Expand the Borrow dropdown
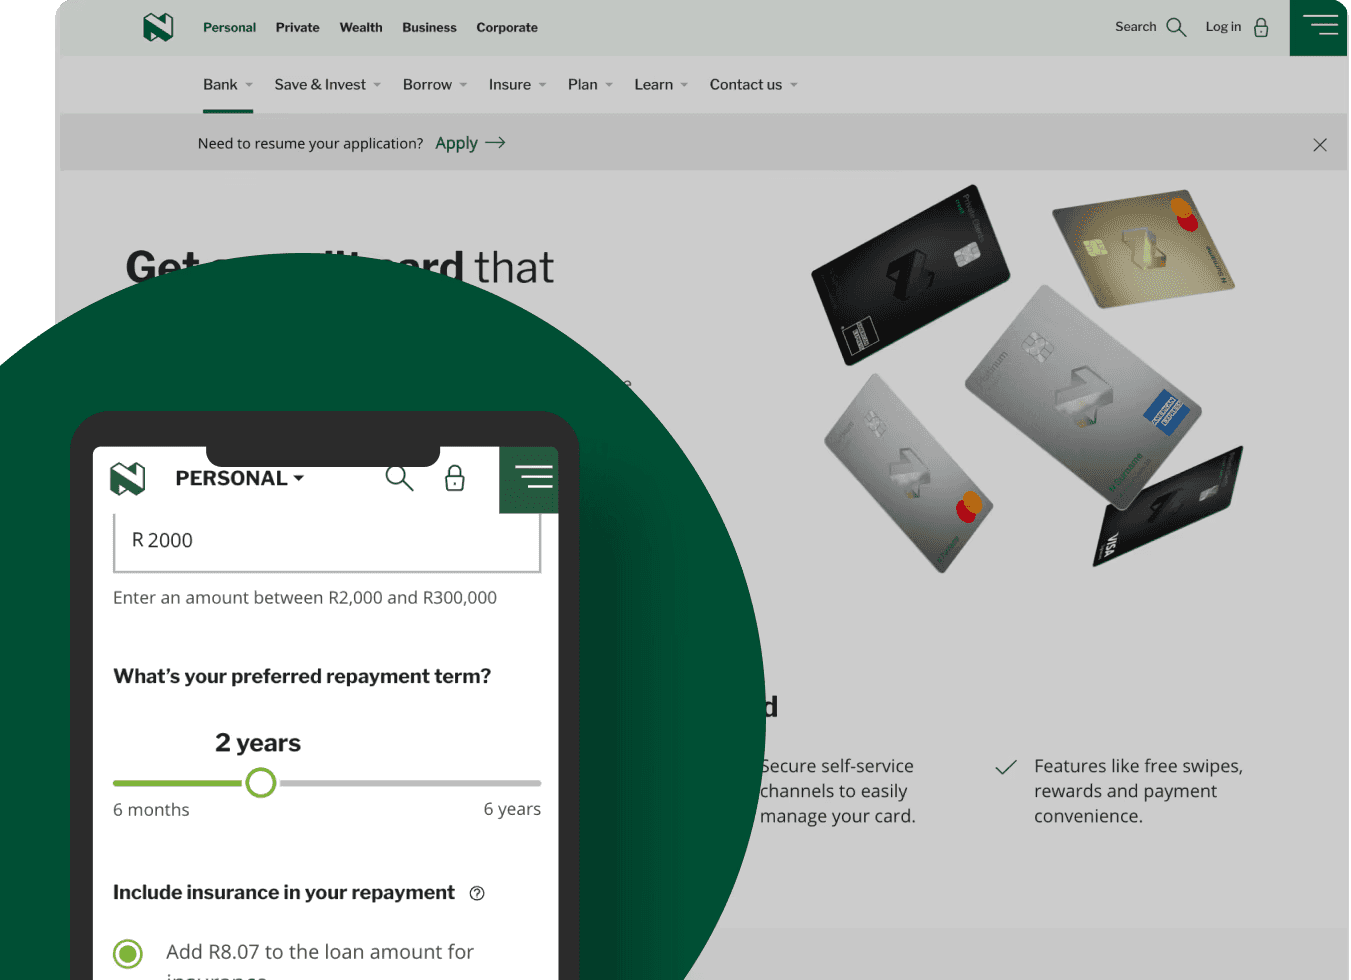Viewport: 1351px width, 980px height. pos(435,85)
